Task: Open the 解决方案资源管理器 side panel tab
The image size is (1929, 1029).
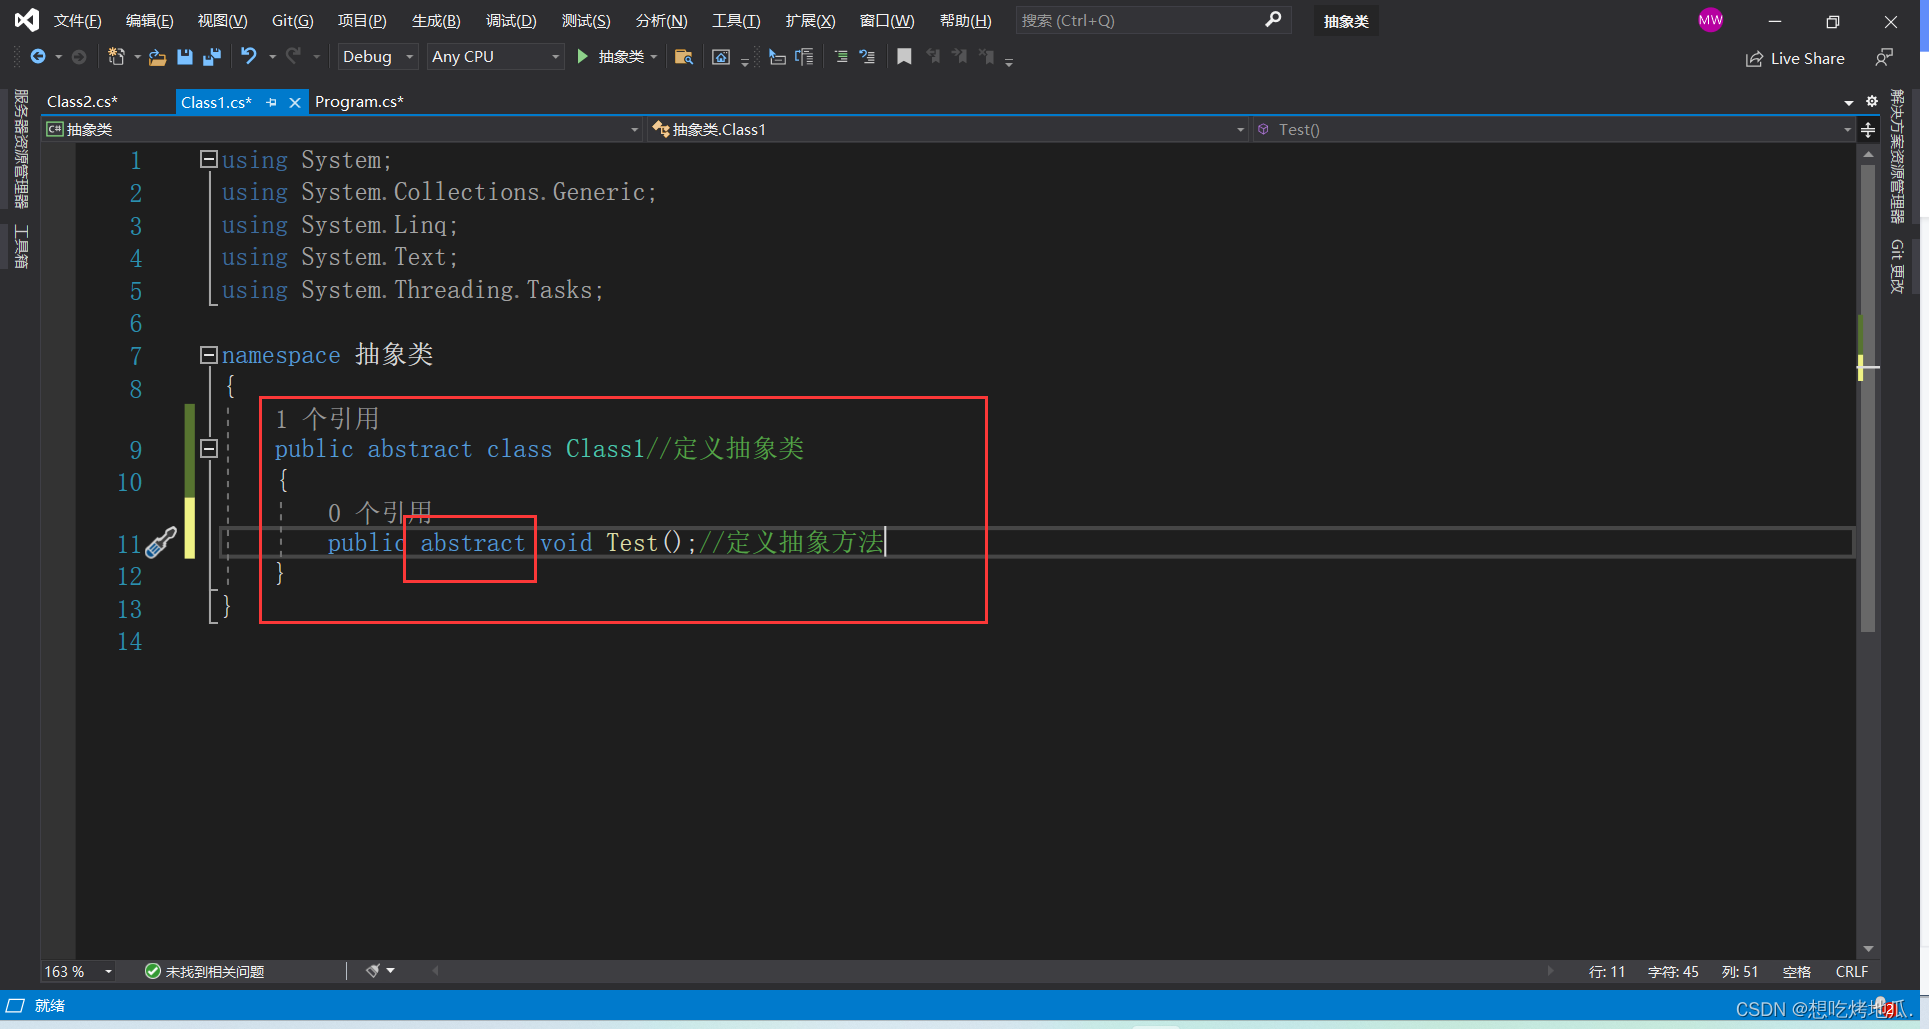Action: [1897, 156]
